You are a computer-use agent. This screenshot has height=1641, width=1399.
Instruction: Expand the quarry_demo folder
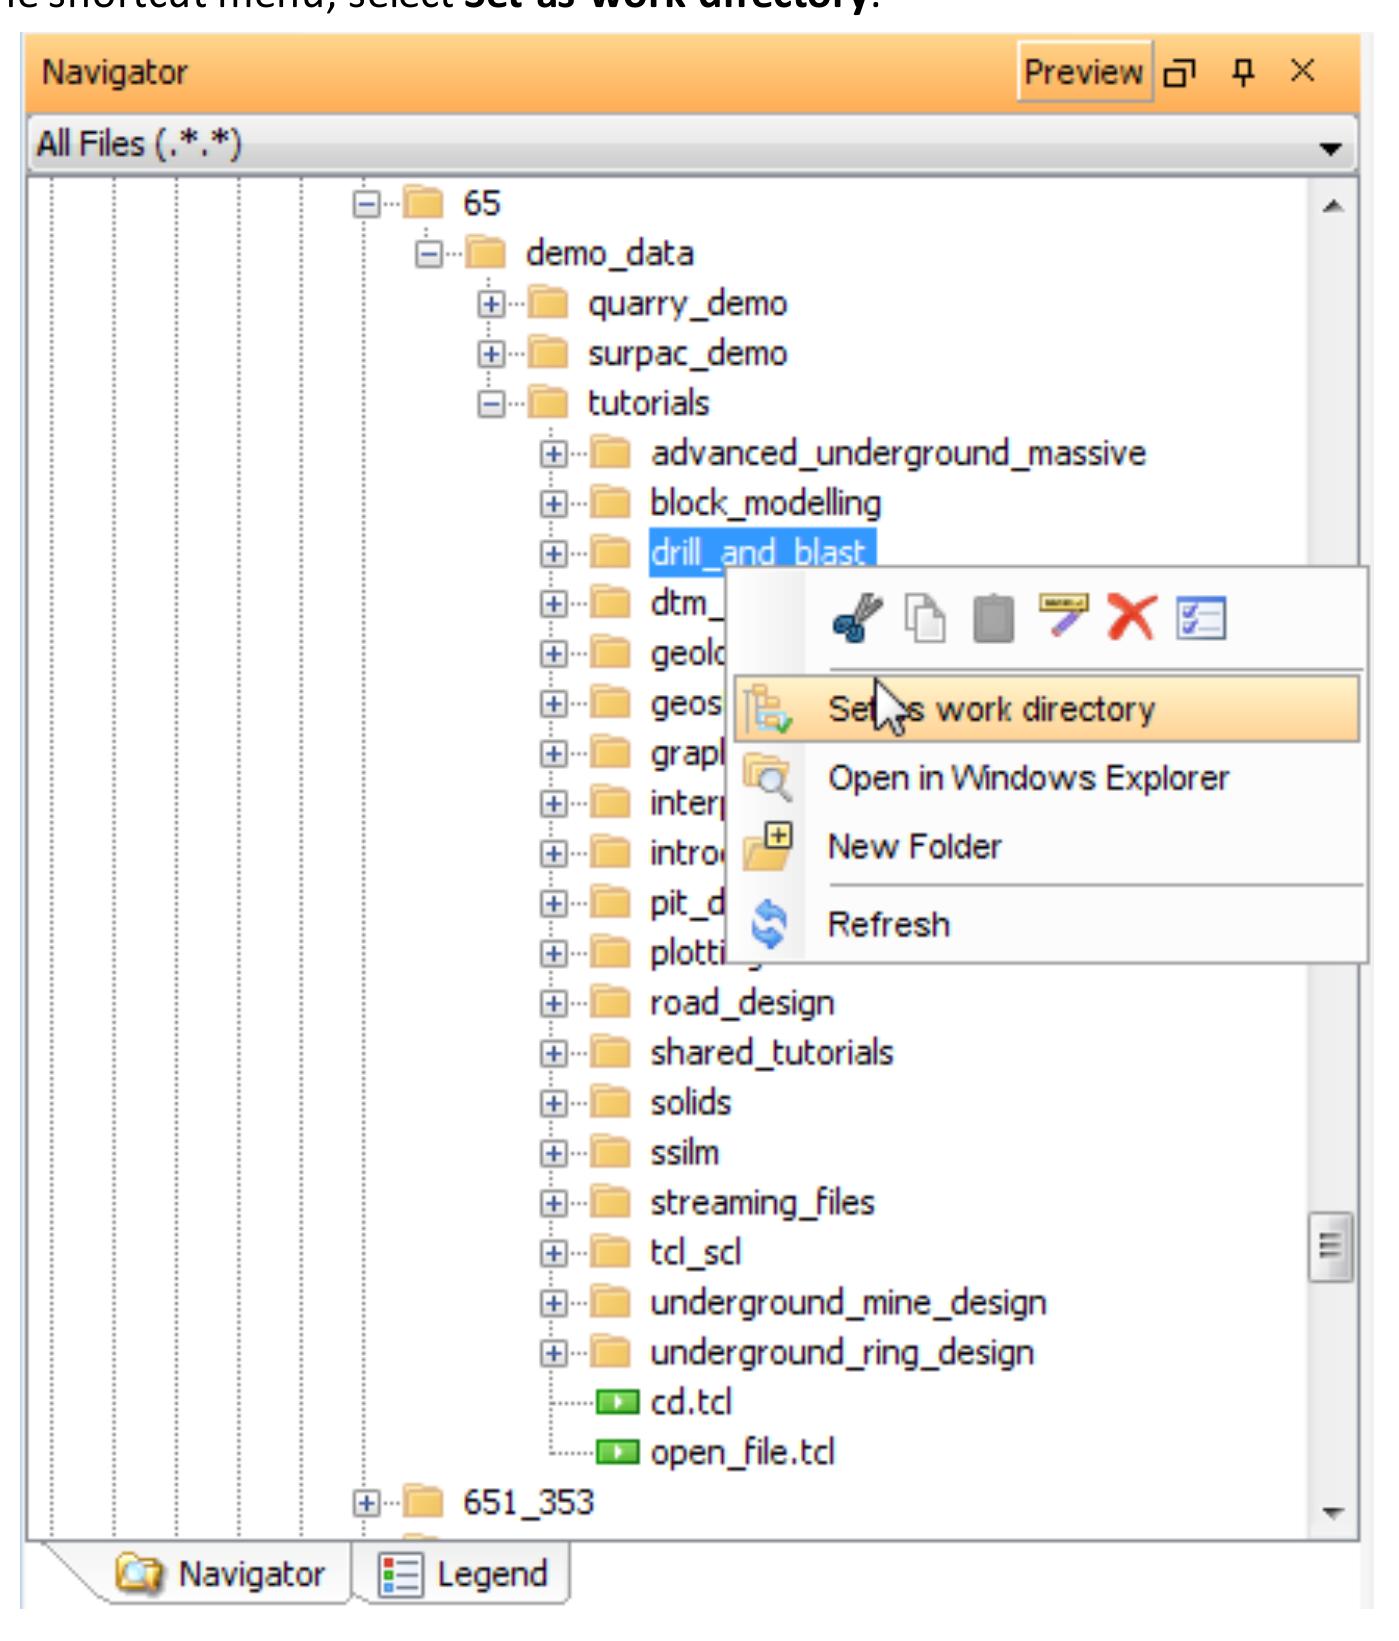point(491,304)
